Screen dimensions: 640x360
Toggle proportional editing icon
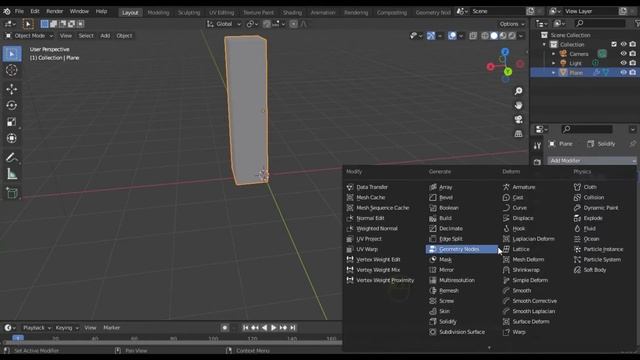(x=293, y=24)
